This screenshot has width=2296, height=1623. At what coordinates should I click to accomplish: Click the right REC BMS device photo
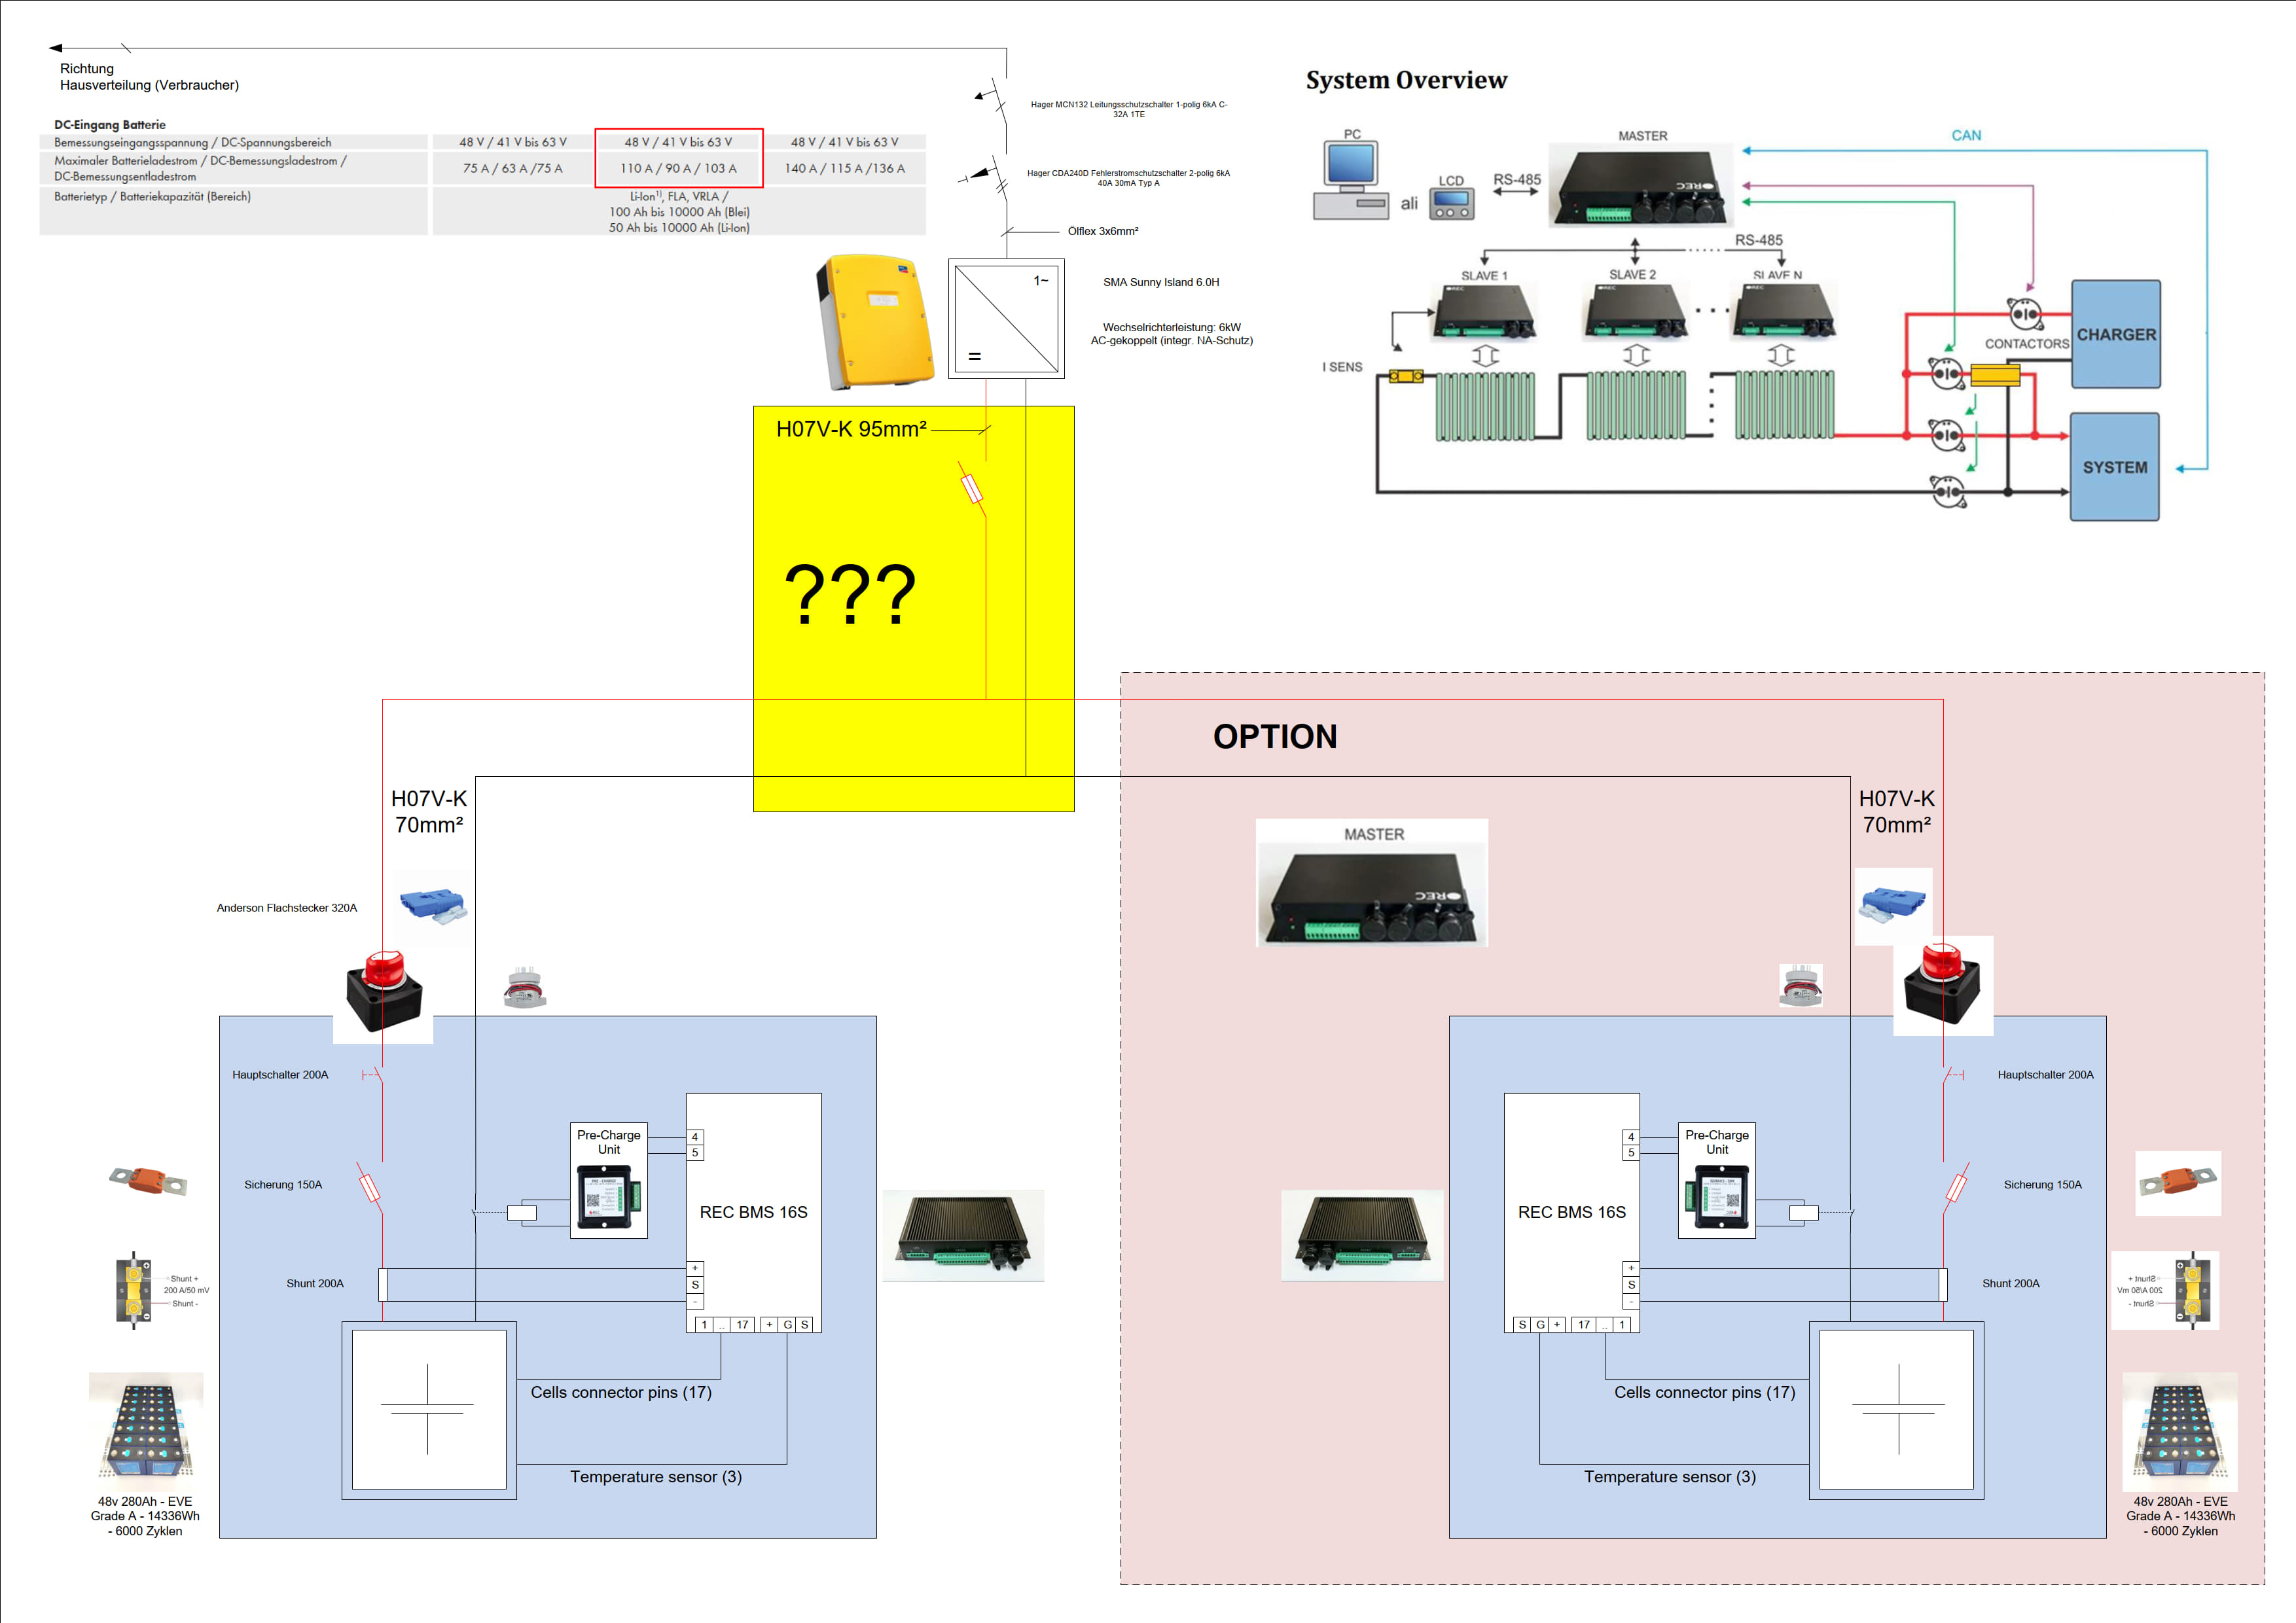pyautogui.click(x=1362, y=1235)
